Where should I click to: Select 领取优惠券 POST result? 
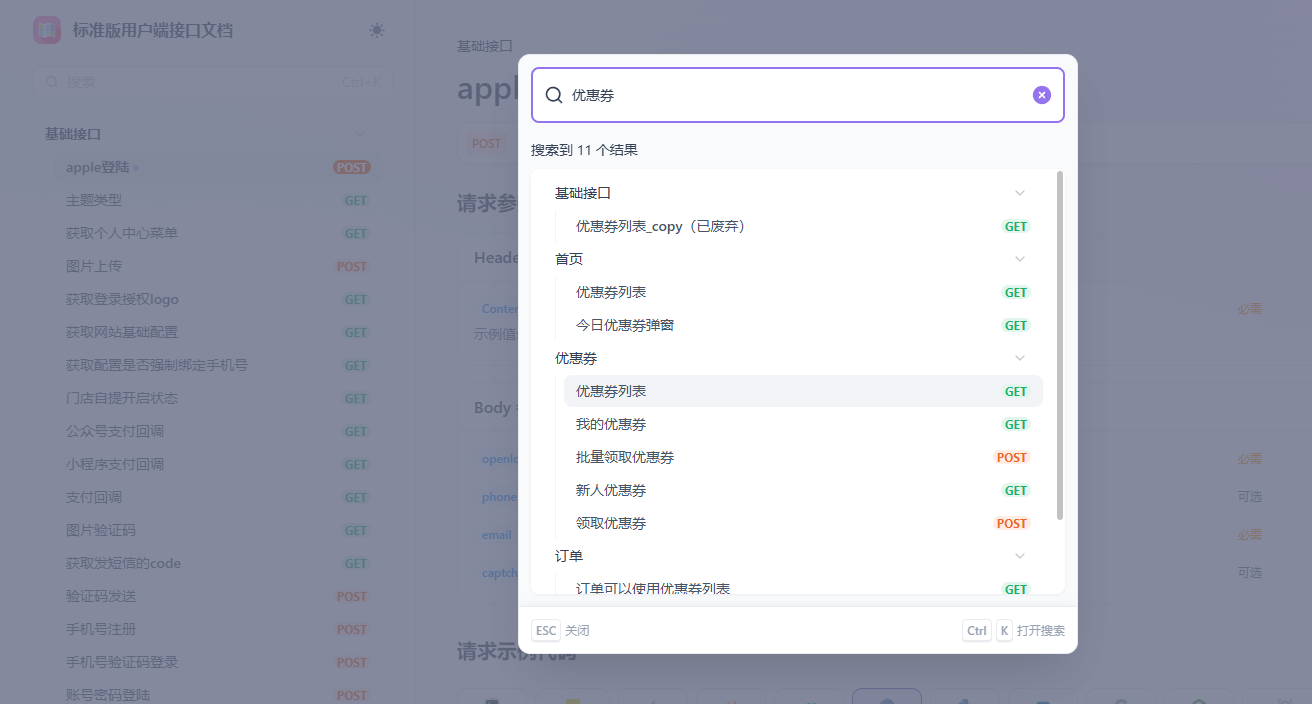click(611, 523)
